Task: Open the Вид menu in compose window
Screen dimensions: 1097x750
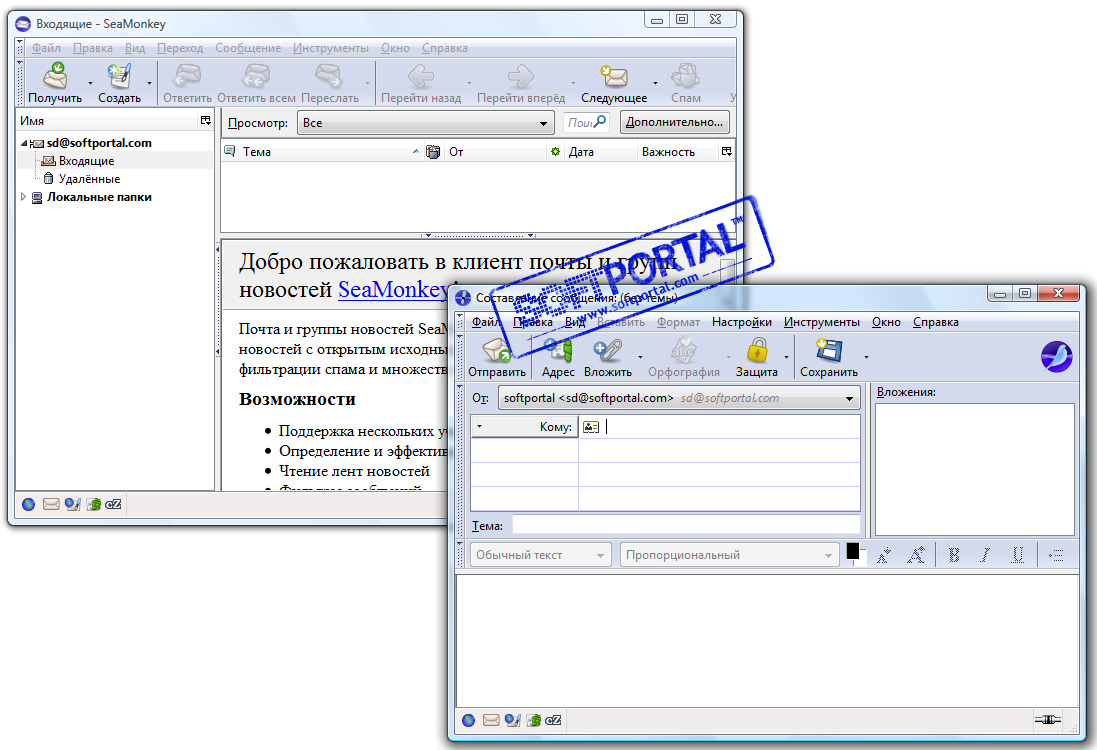Action: (x=575, y=322)
